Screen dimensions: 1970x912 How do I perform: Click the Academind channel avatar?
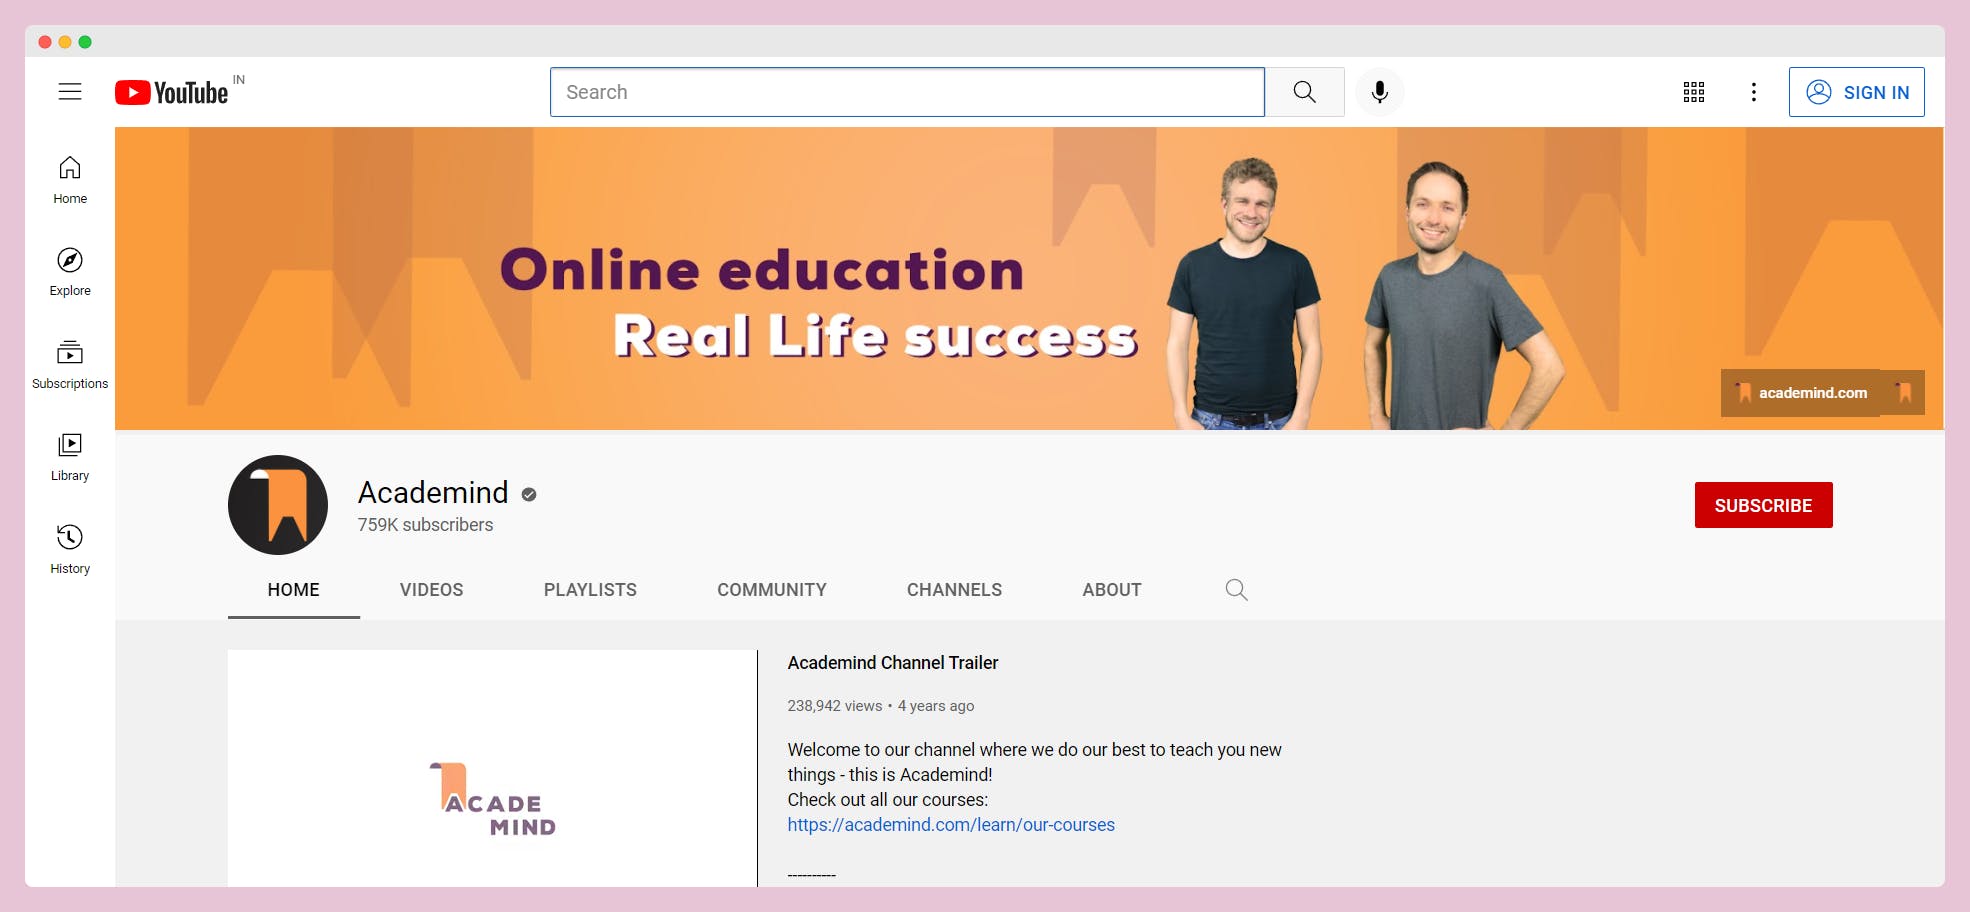[x=278, y=505]
